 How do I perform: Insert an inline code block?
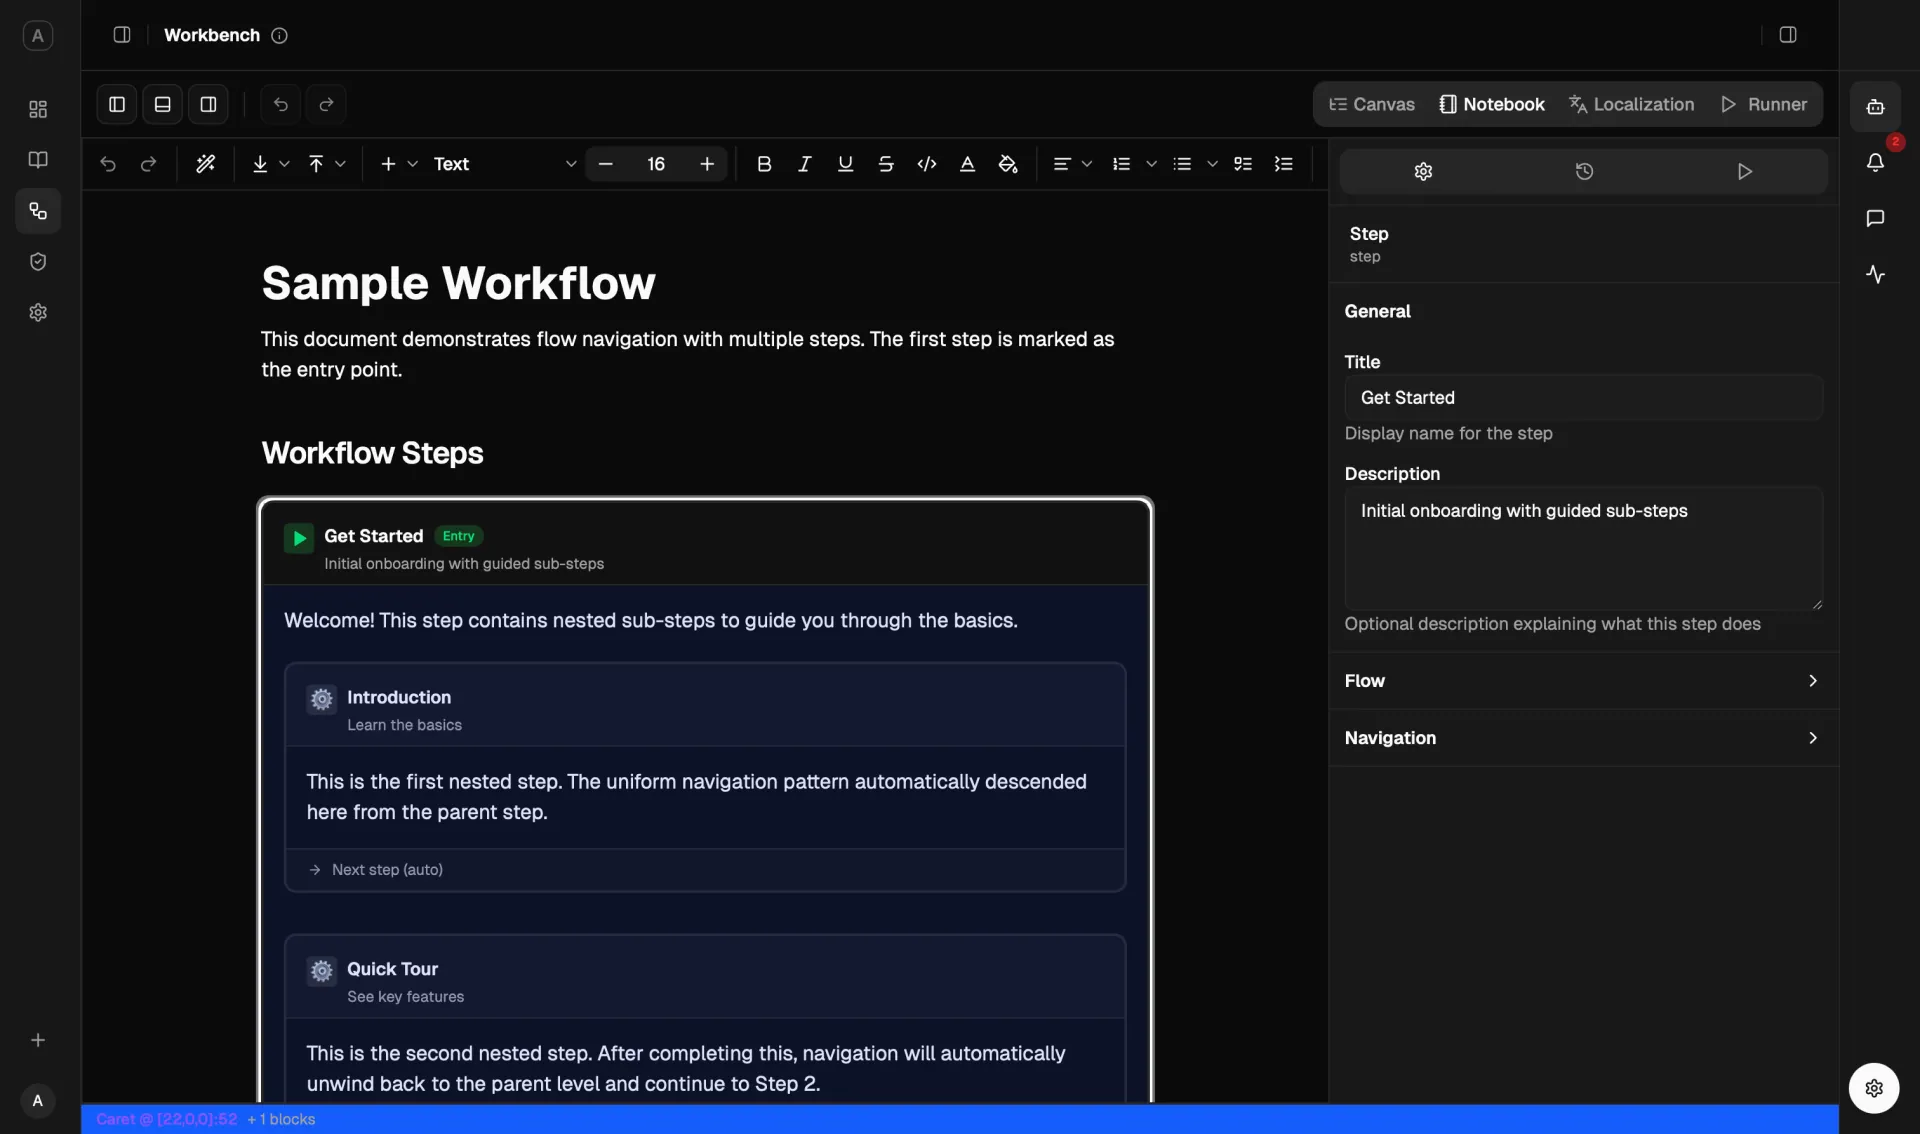point(926,164)
